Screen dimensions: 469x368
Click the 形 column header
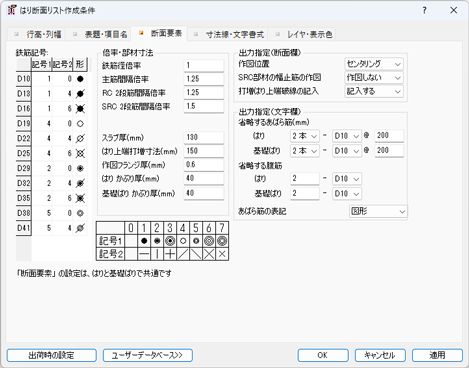(x=80, y=64)
